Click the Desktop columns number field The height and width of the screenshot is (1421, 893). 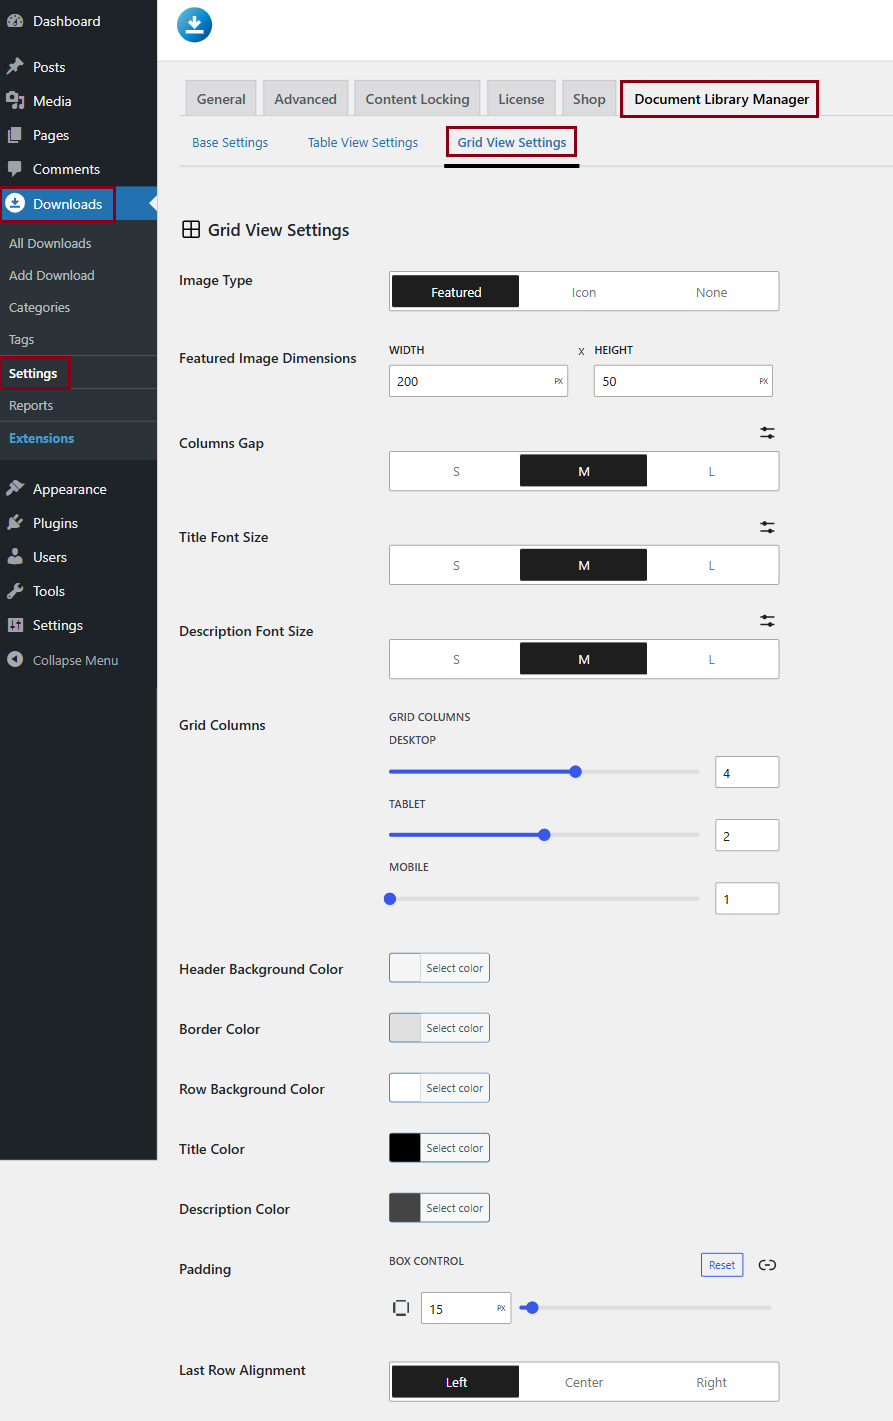(x=747, y=772)
